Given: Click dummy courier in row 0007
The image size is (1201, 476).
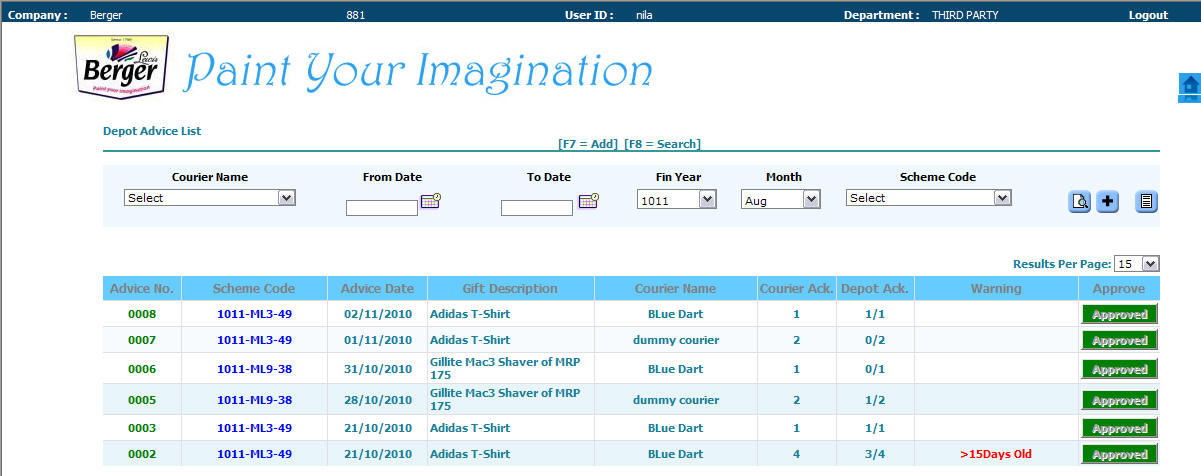Looking at the screenshot, I should pyautogui.click(x=675, y=340).
